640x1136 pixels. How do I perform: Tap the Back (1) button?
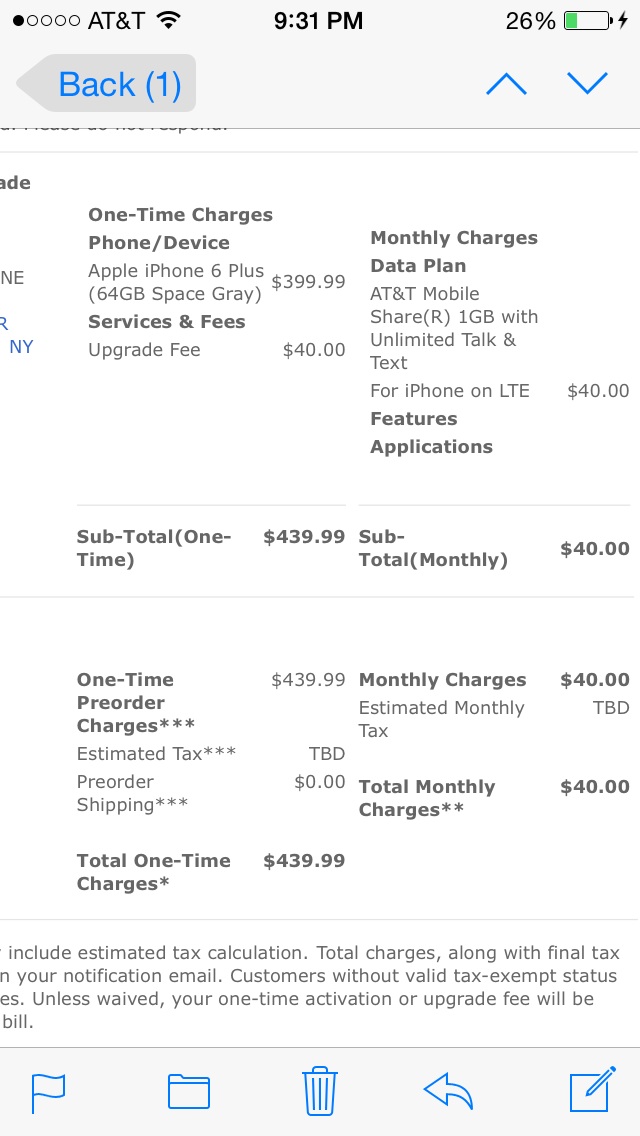click(x=107, y=83)
